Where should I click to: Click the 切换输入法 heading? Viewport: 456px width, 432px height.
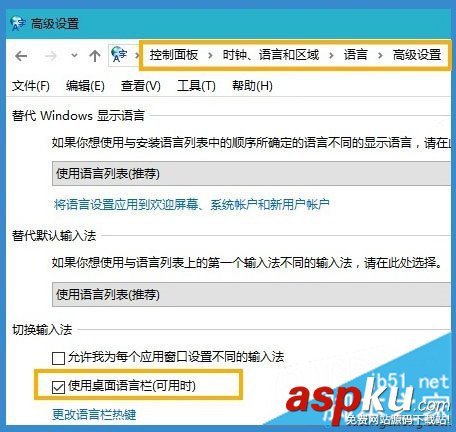coord(42,330)
